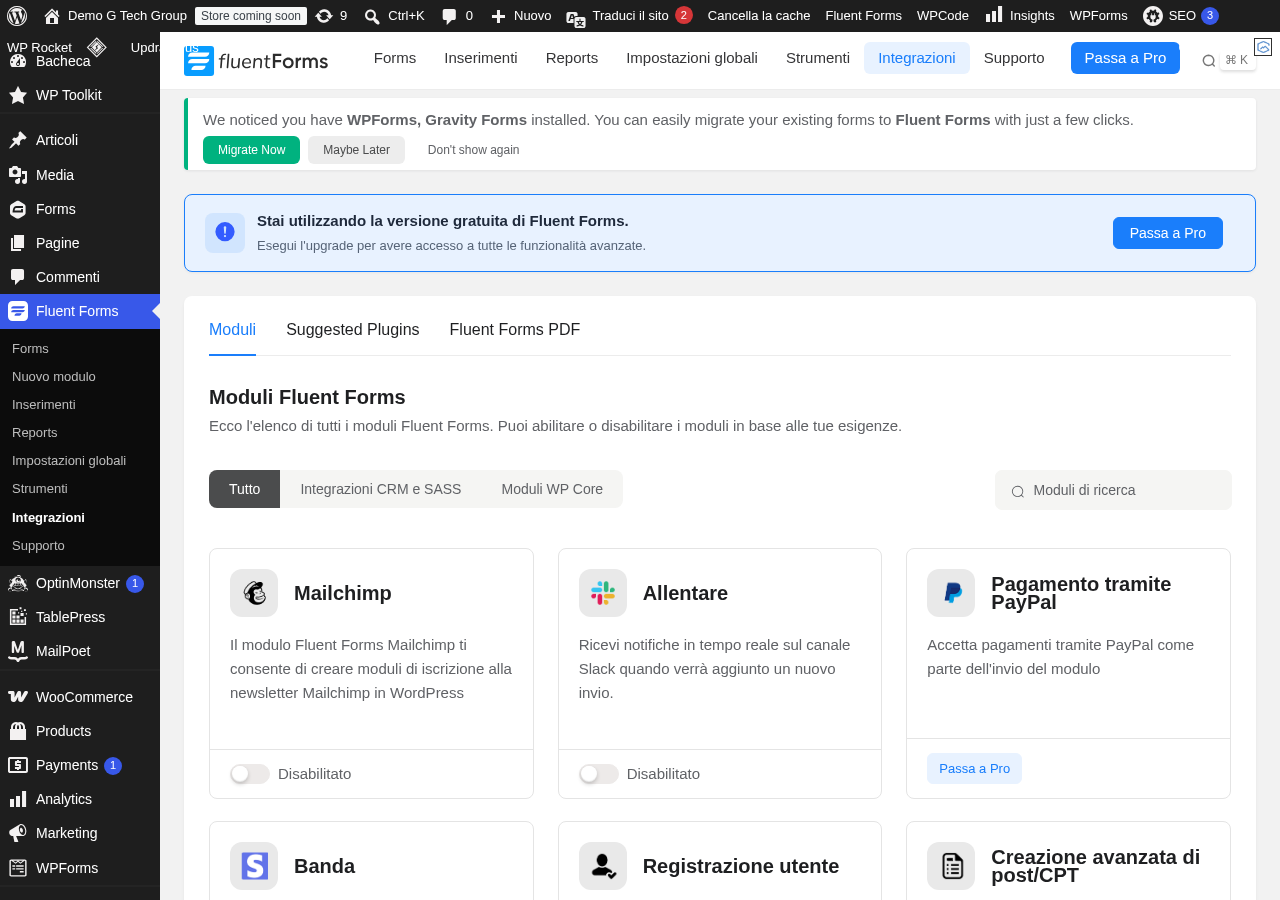1280x900 pixels.
Task: Open the WordPress logo menu
Action: coord(17,16)
